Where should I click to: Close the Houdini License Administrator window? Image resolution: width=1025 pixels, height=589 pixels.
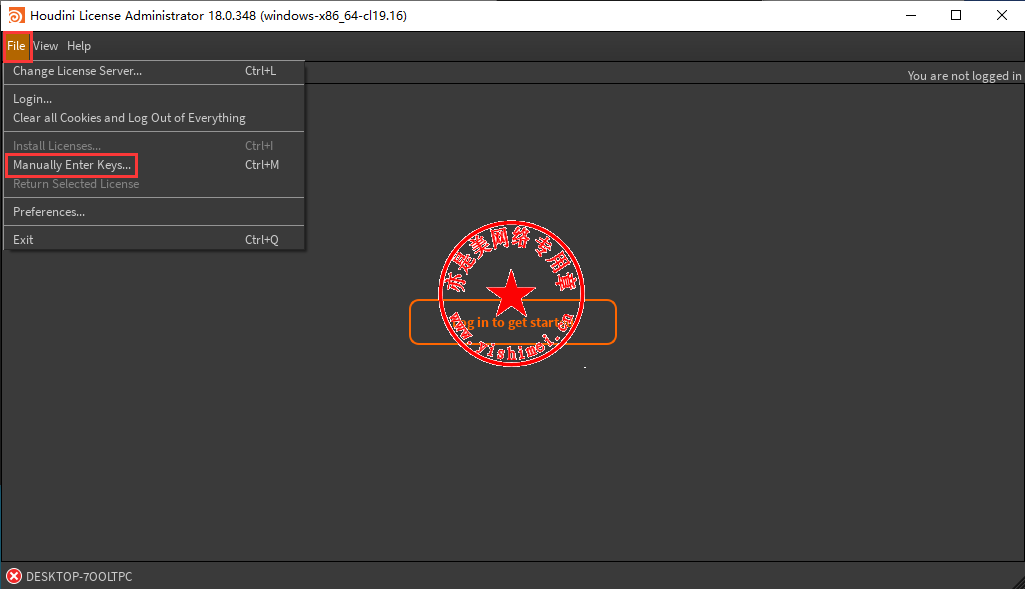pyautogui.click(x=1001, y=15)
